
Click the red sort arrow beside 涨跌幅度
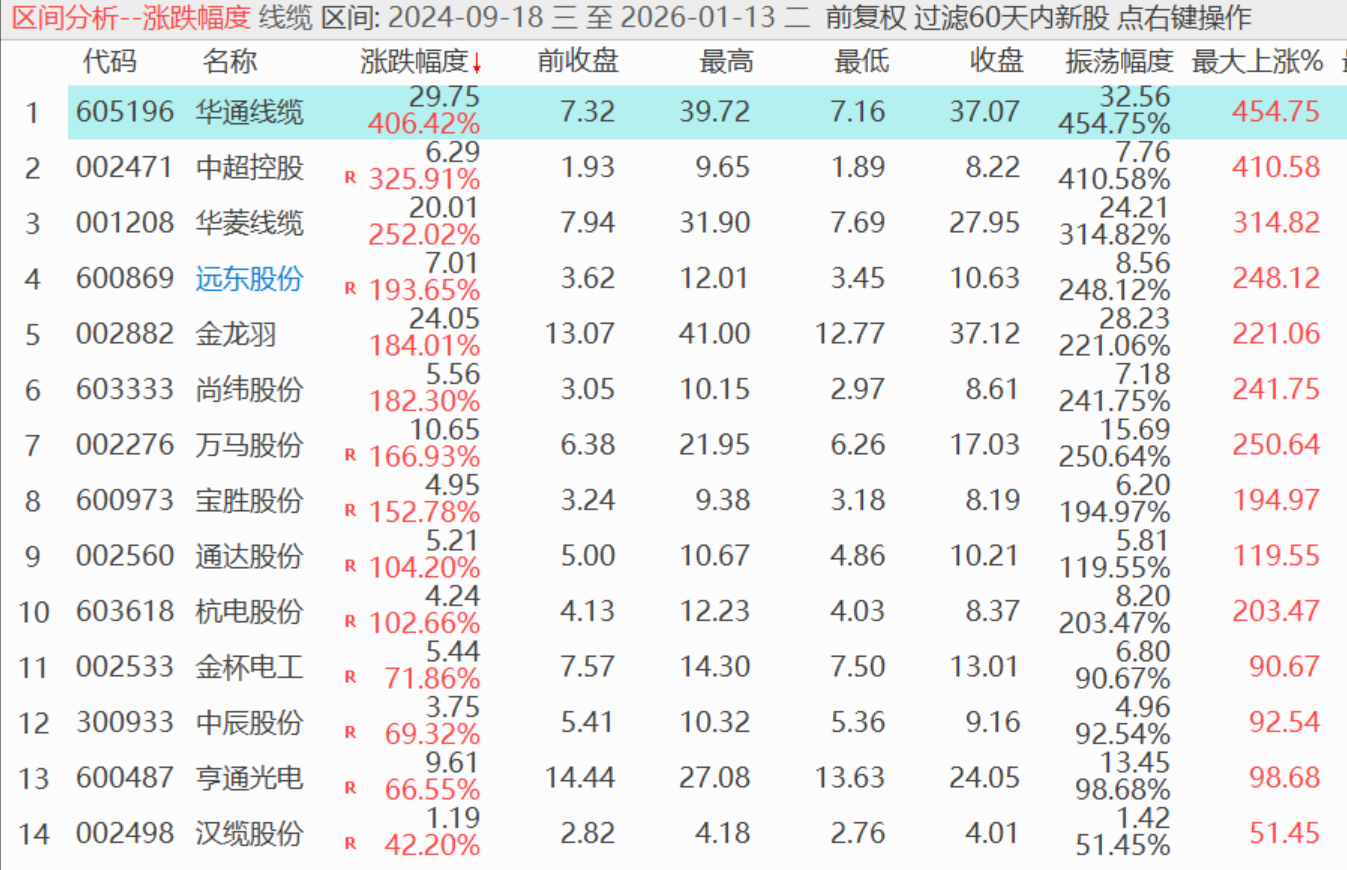coord(477,65)
